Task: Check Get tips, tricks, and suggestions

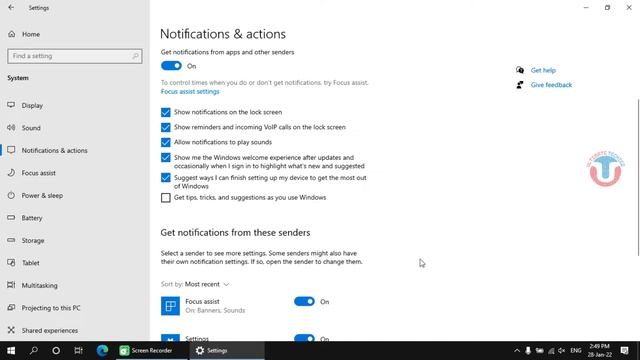Action: 165,198
